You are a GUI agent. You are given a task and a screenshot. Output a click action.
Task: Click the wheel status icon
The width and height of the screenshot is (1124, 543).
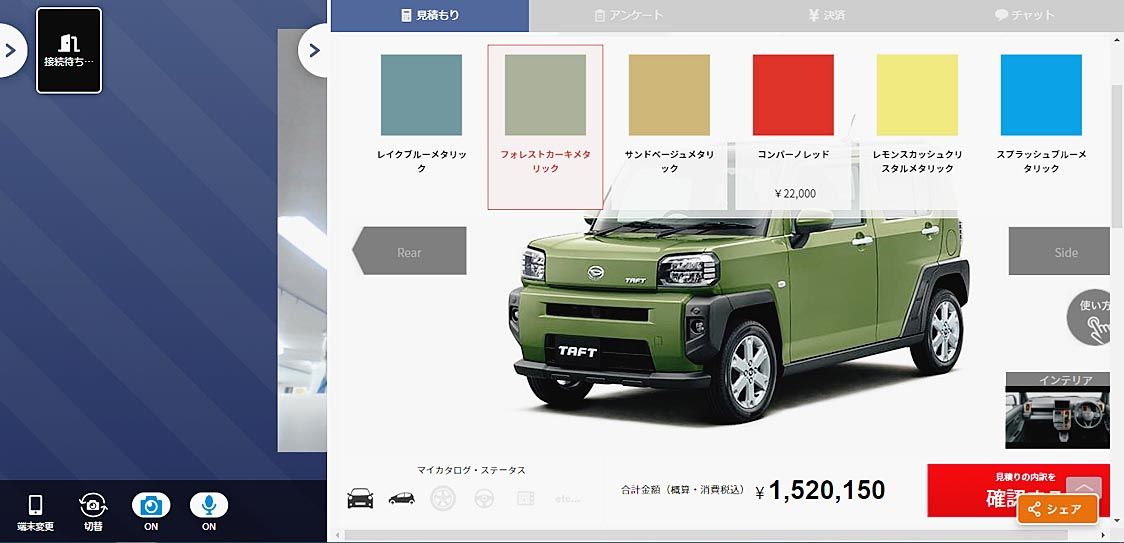click(443, 498)
